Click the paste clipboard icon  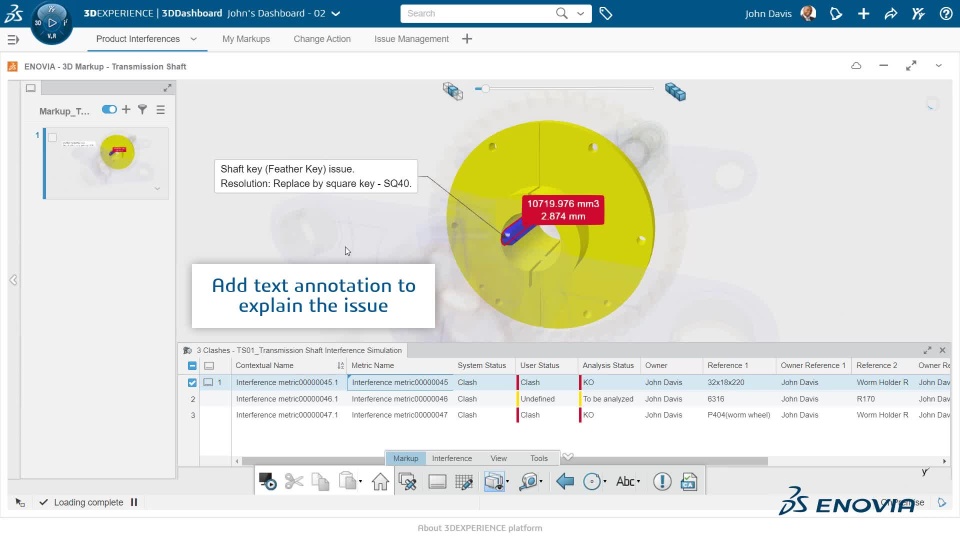[x=347, y=481]
